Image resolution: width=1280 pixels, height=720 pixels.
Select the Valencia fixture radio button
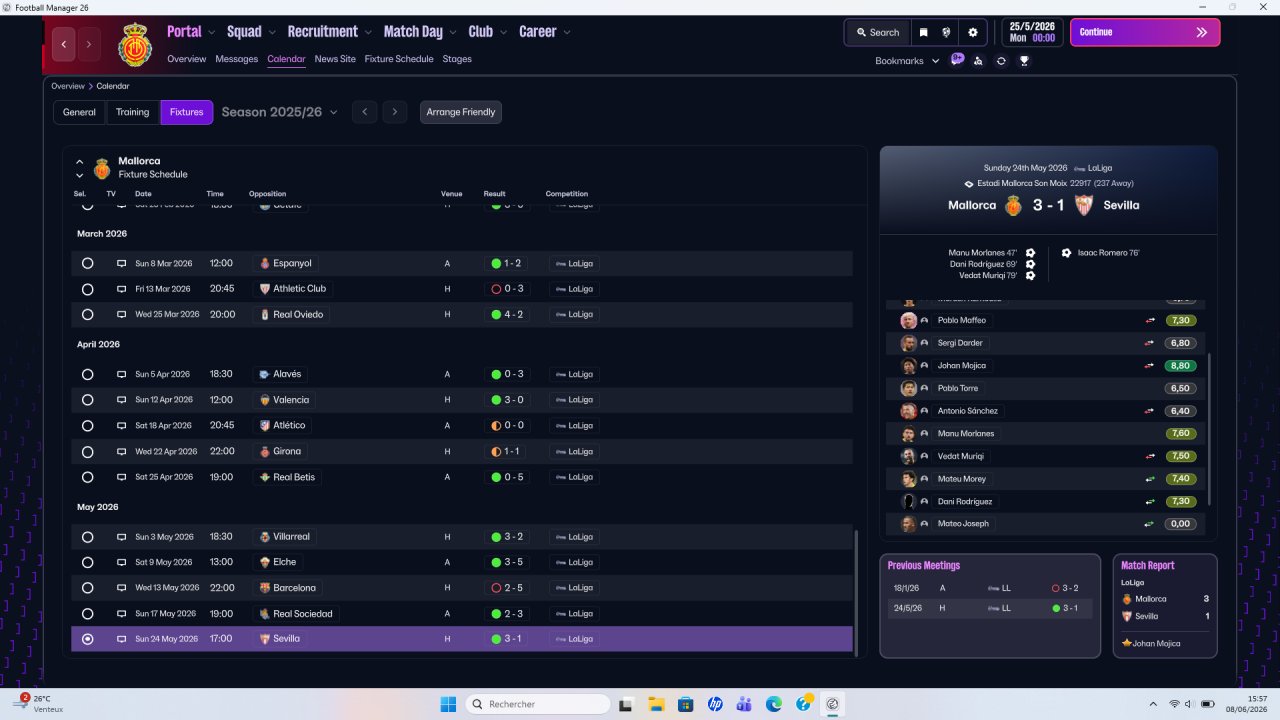pos(88,400)
